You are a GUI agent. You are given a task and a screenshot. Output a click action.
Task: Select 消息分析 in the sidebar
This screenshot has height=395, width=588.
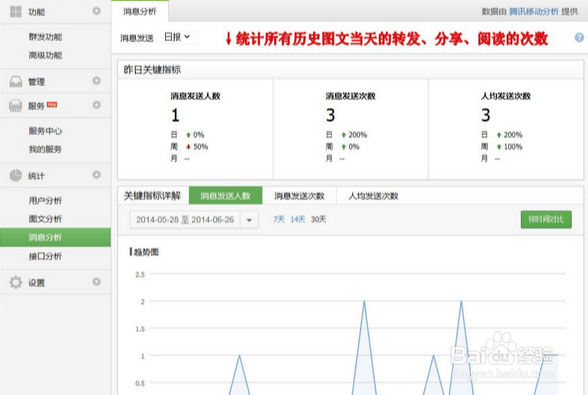coord(56,237)
